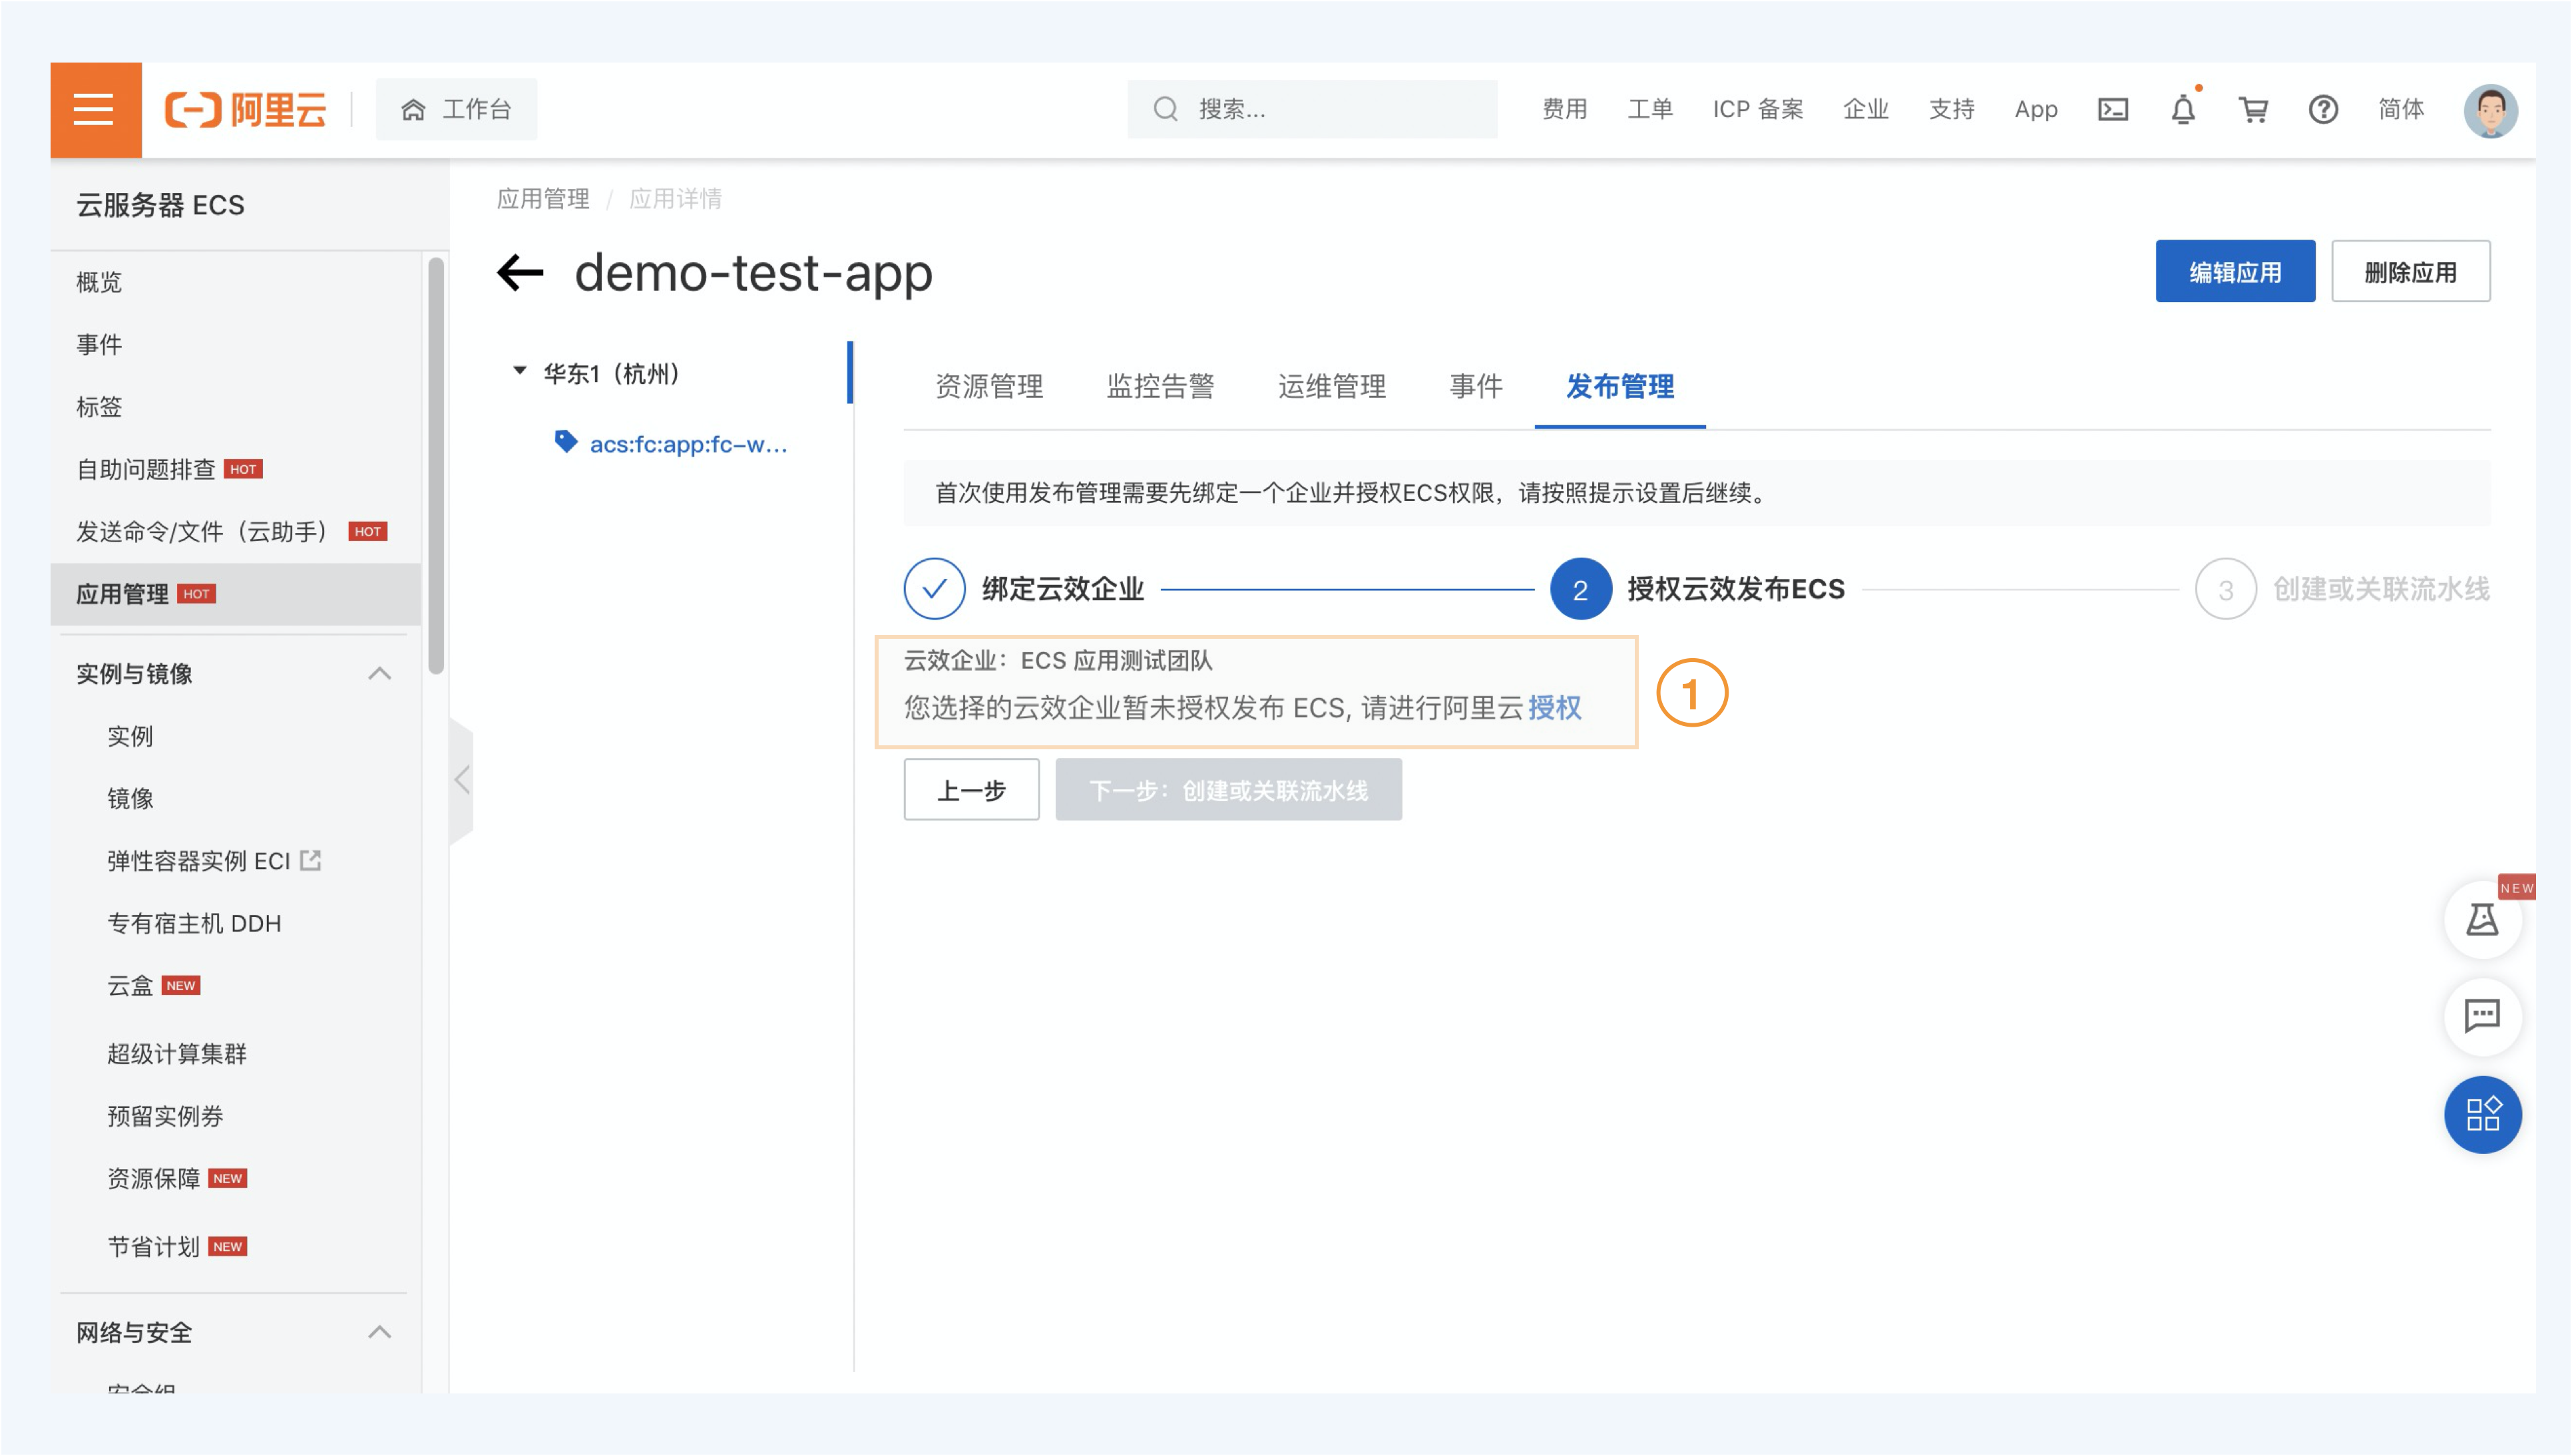Open 实例 under 实例与镜像
2572x1456 pixels.
130,736
